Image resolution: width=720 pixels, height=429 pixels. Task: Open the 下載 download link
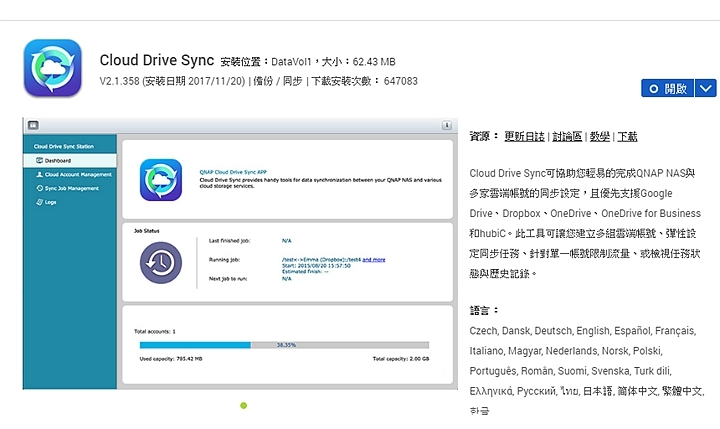(x=627, y=136)
